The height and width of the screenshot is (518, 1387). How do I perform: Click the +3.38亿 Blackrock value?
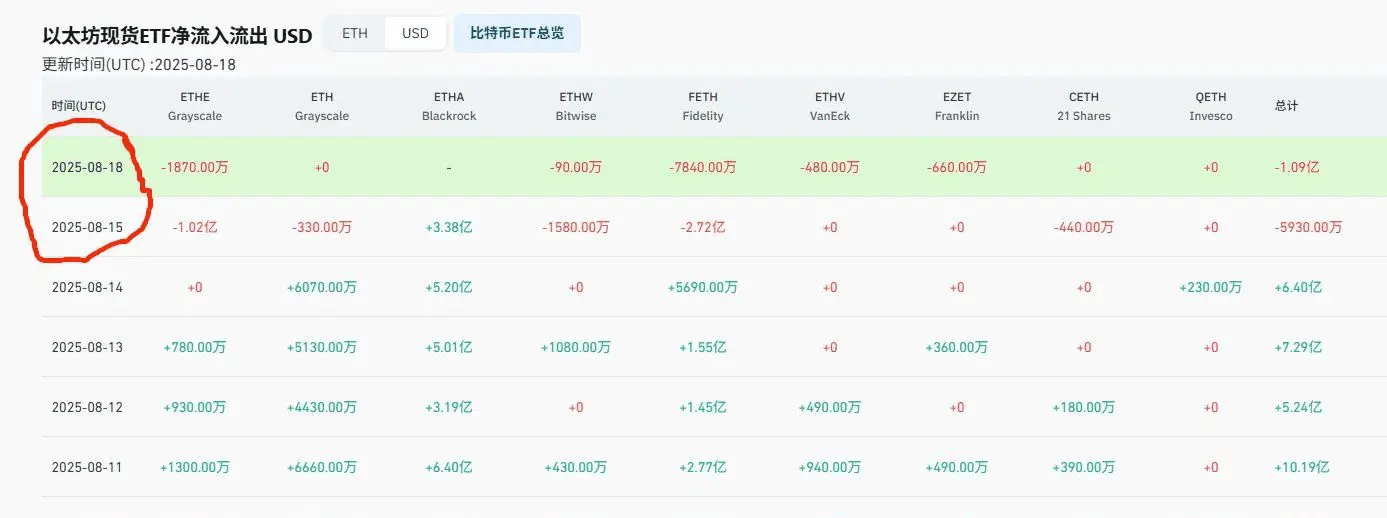449,227
